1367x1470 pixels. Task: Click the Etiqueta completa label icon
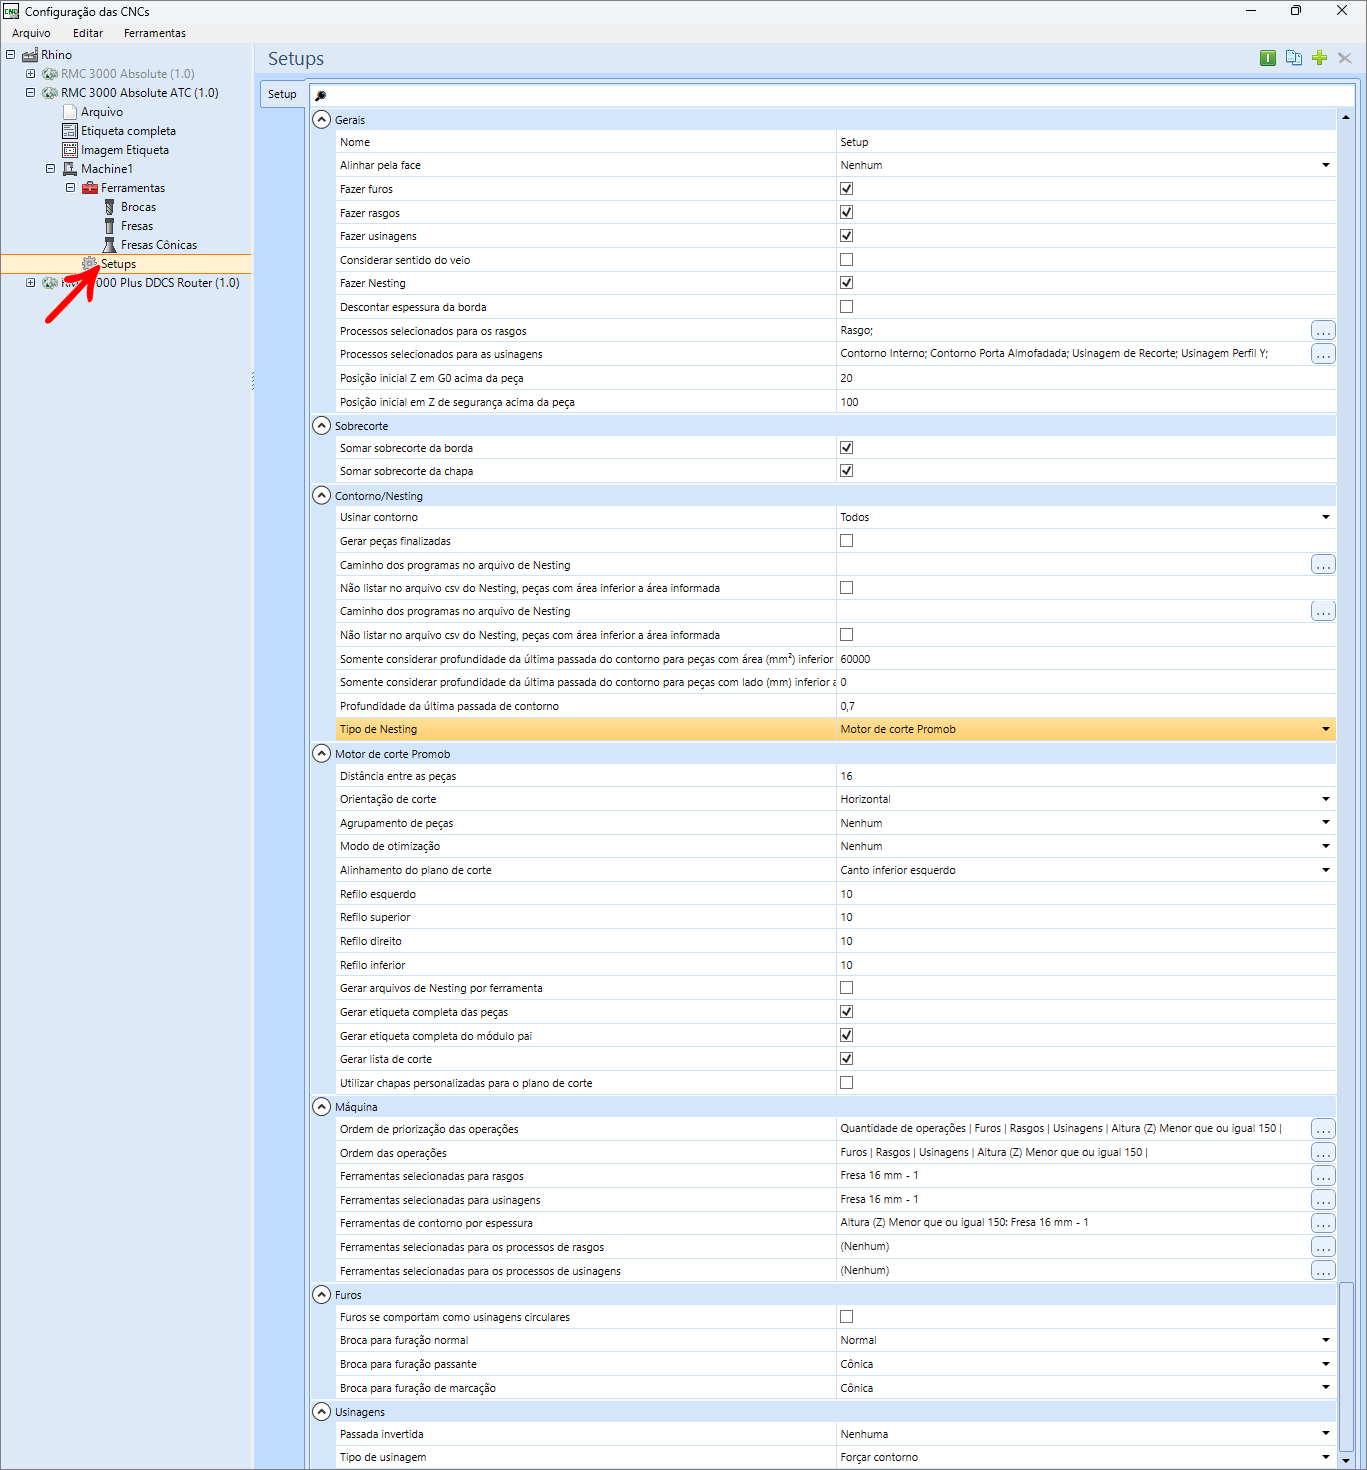(x=70, y=131)
